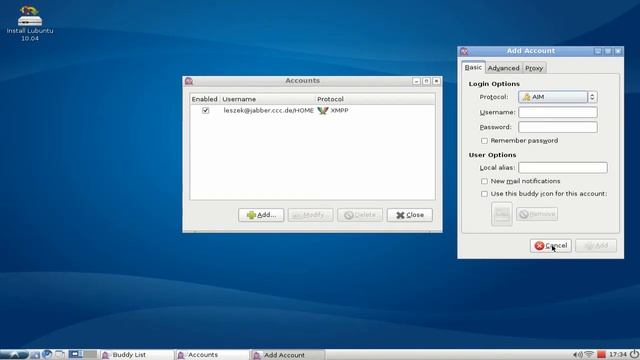This screenshot has width=640, height=360.
Task: Enable New mail notifications checkbox
Action: pos(484,181)
